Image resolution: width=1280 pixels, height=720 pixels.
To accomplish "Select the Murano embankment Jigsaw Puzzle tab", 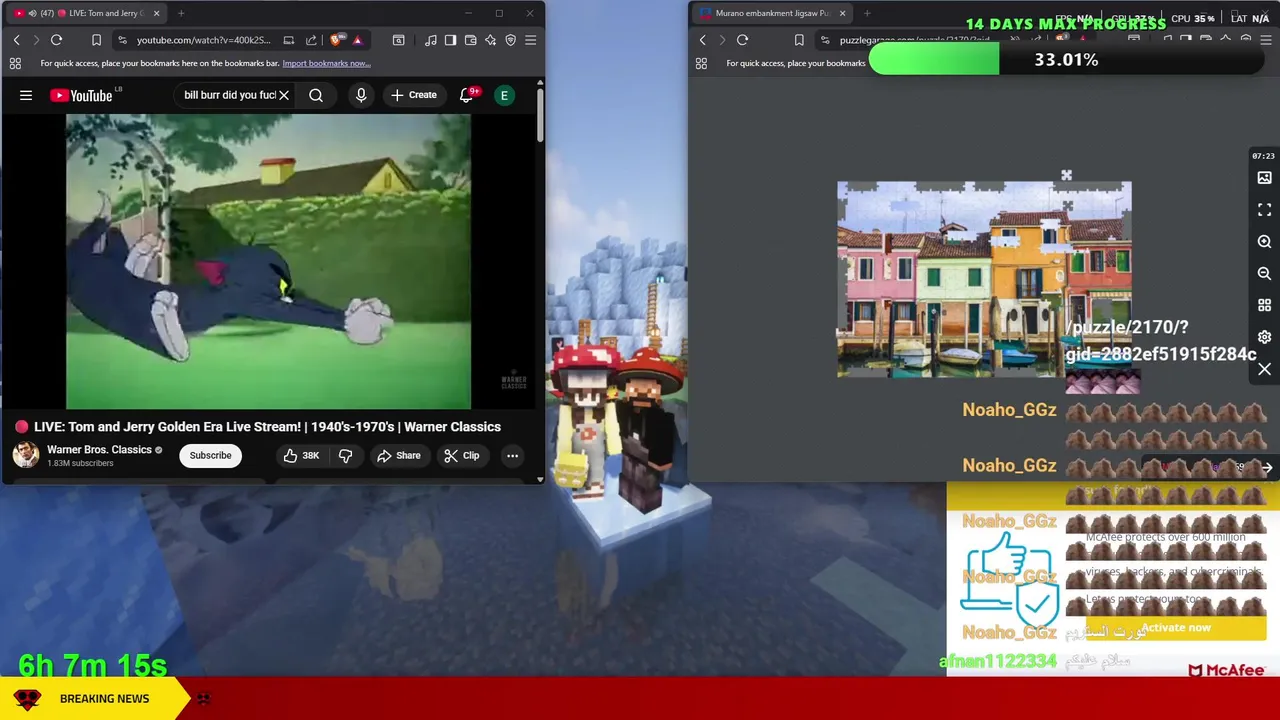I will 772,13.
